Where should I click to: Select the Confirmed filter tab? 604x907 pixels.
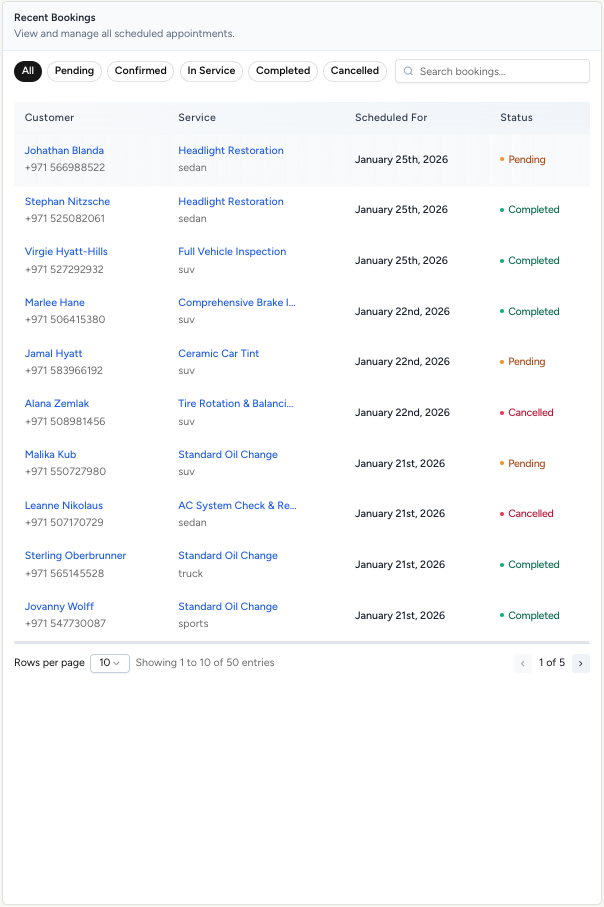(x=140, y=71)
